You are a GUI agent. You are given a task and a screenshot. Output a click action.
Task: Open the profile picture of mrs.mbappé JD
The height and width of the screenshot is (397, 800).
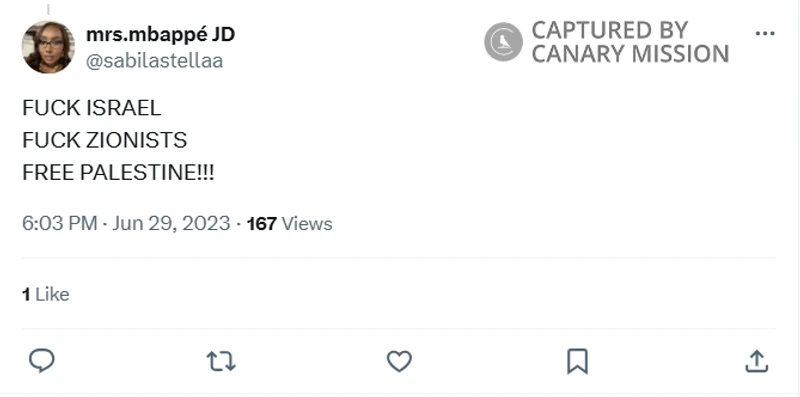(x=48, y=47)
